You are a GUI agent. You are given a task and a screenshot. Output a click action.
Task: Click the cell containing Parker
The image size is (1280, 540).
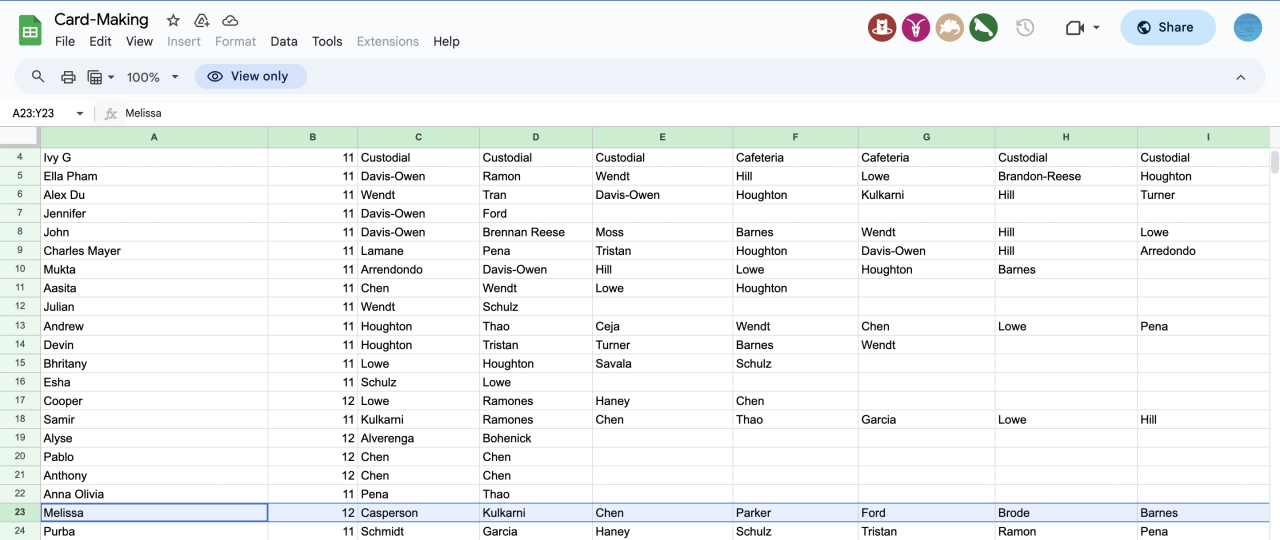pyautogui.click(x=795, y=513)
